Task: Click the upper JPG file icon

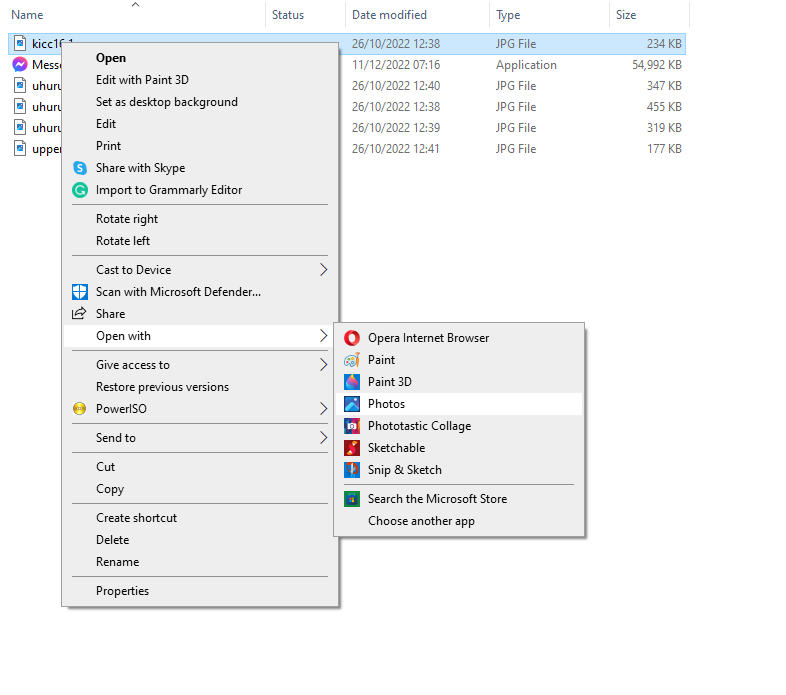Action: [x=20, y=149]
